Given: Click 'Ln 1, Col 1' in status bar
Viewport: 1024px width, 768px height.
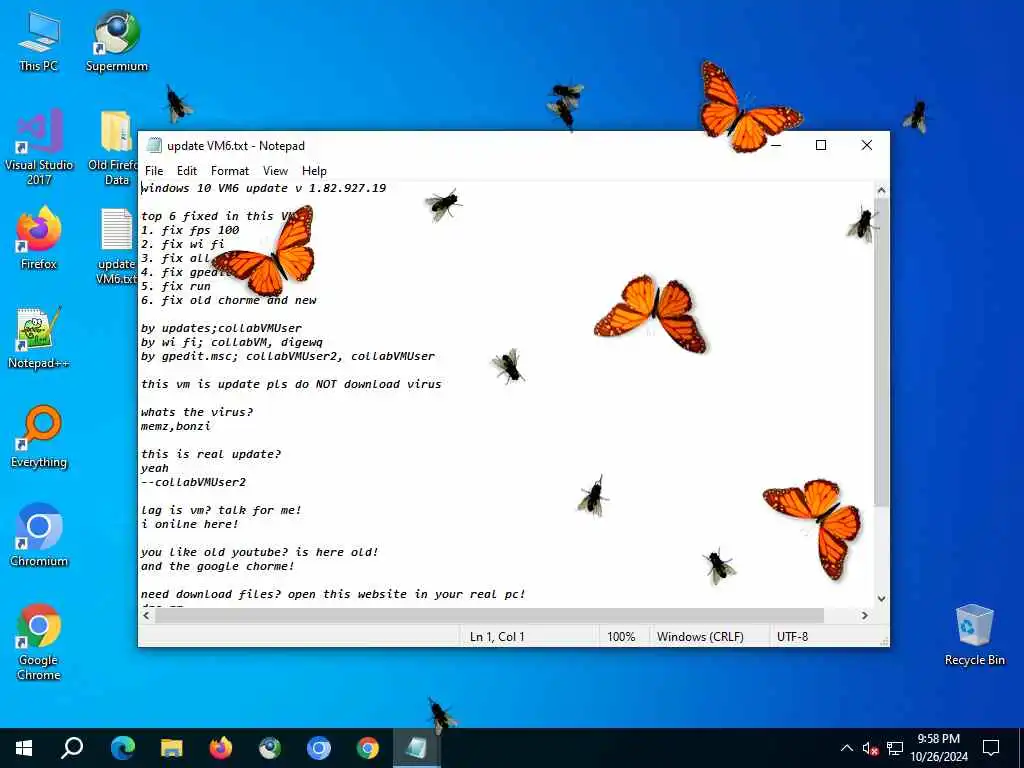Looking at the screenshot, I should click(497, 636).
